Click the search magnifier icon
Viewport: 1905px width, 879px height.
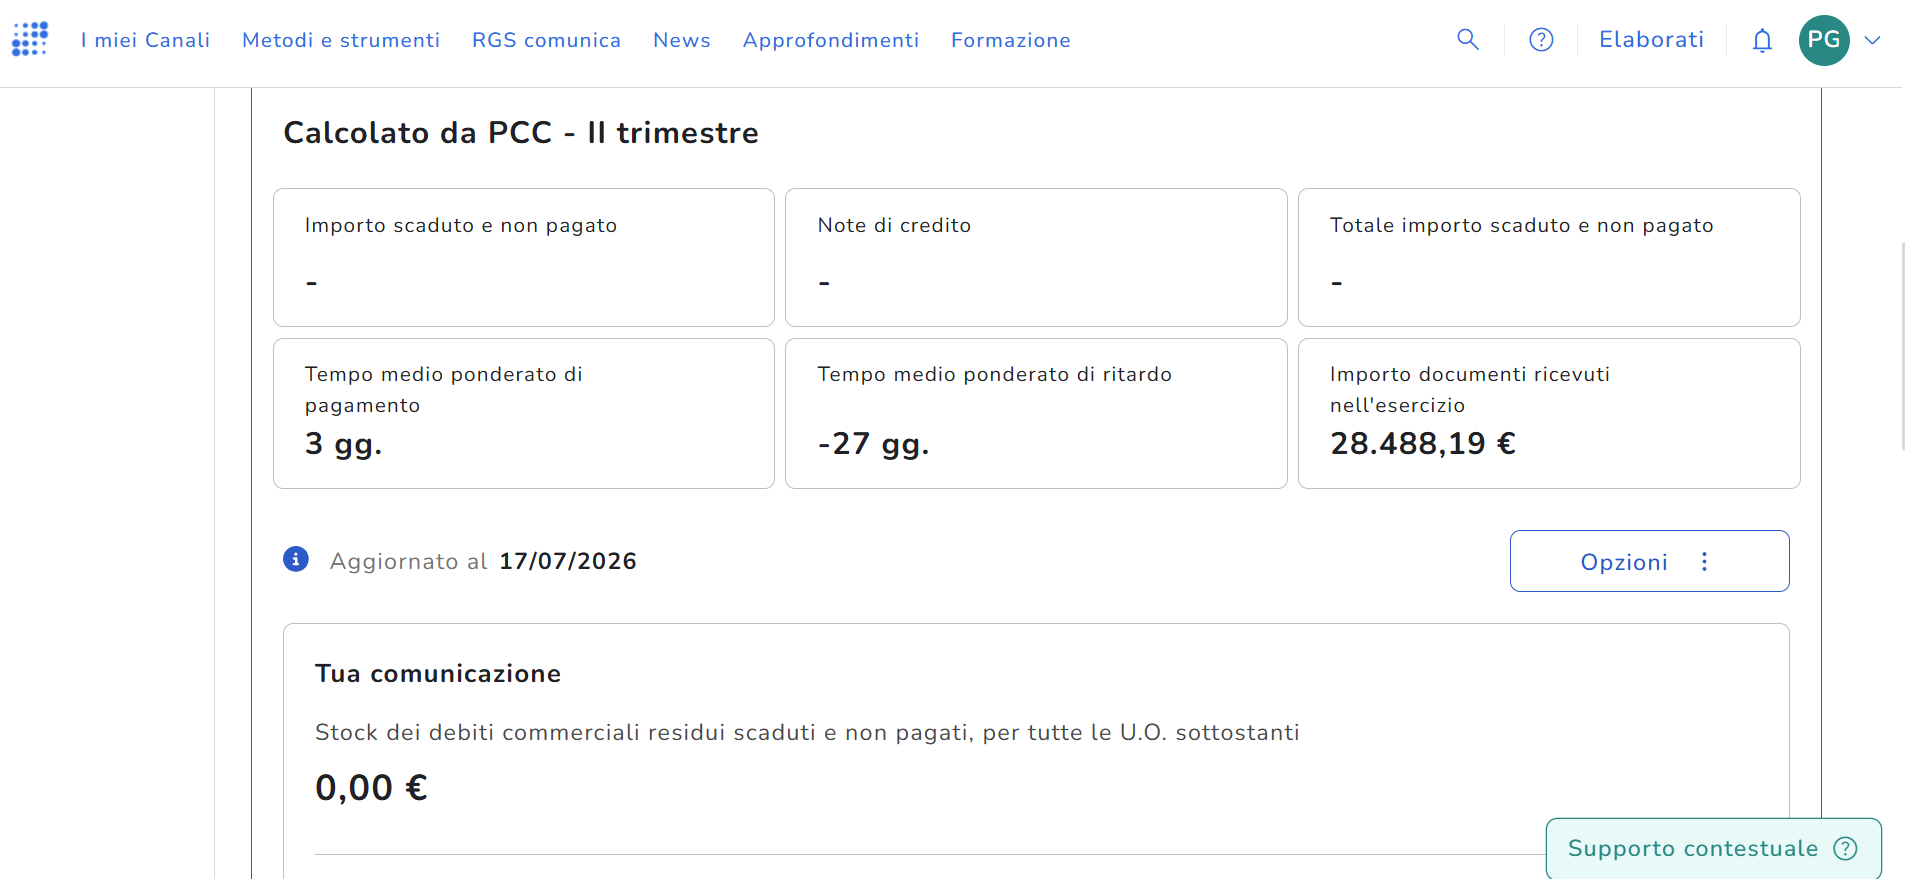(x=1468, y=39)
